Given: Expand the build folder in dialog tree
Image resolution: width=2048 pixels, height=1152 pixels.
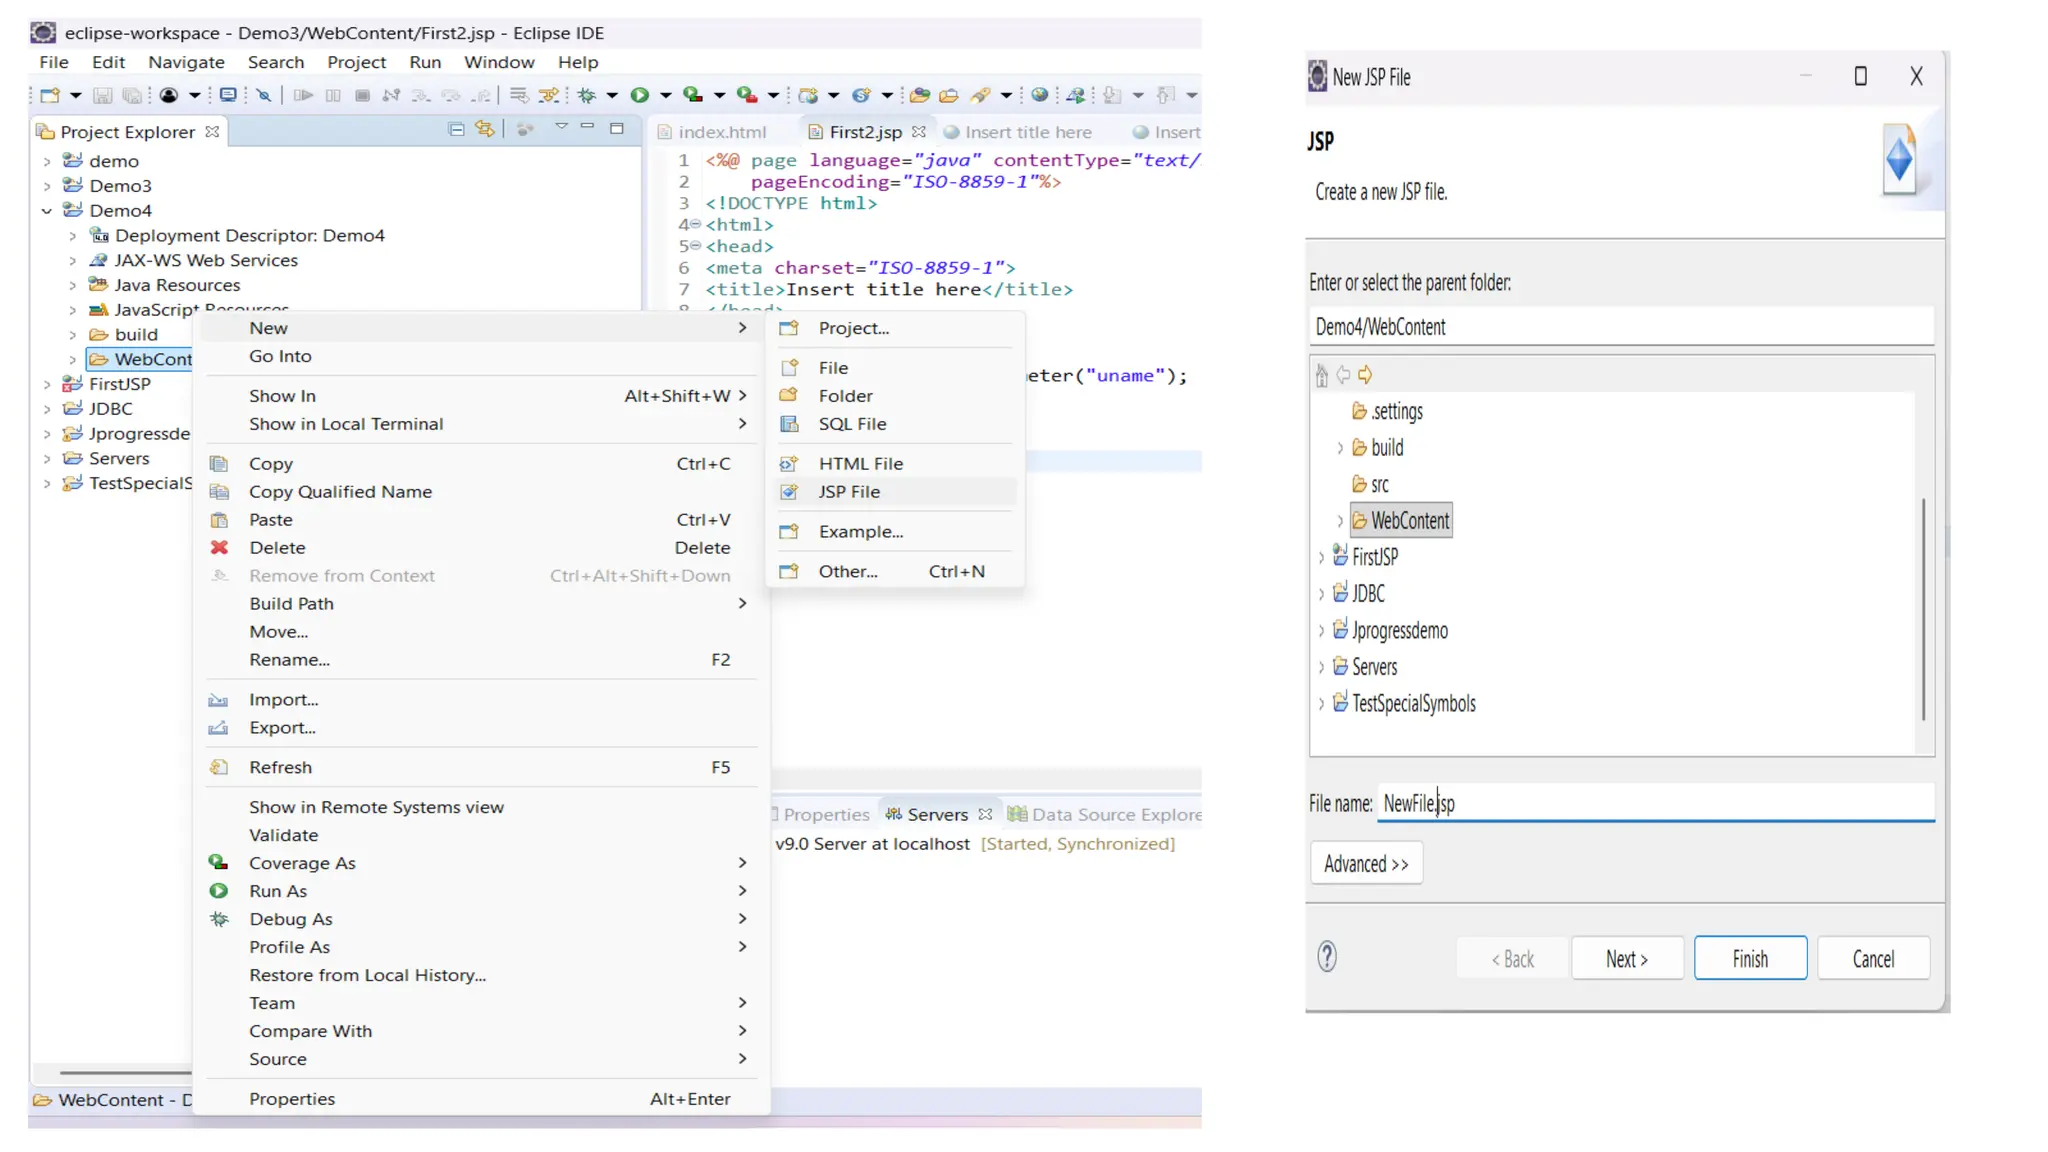Looking at the screenshot, I should pos(1340,448).
